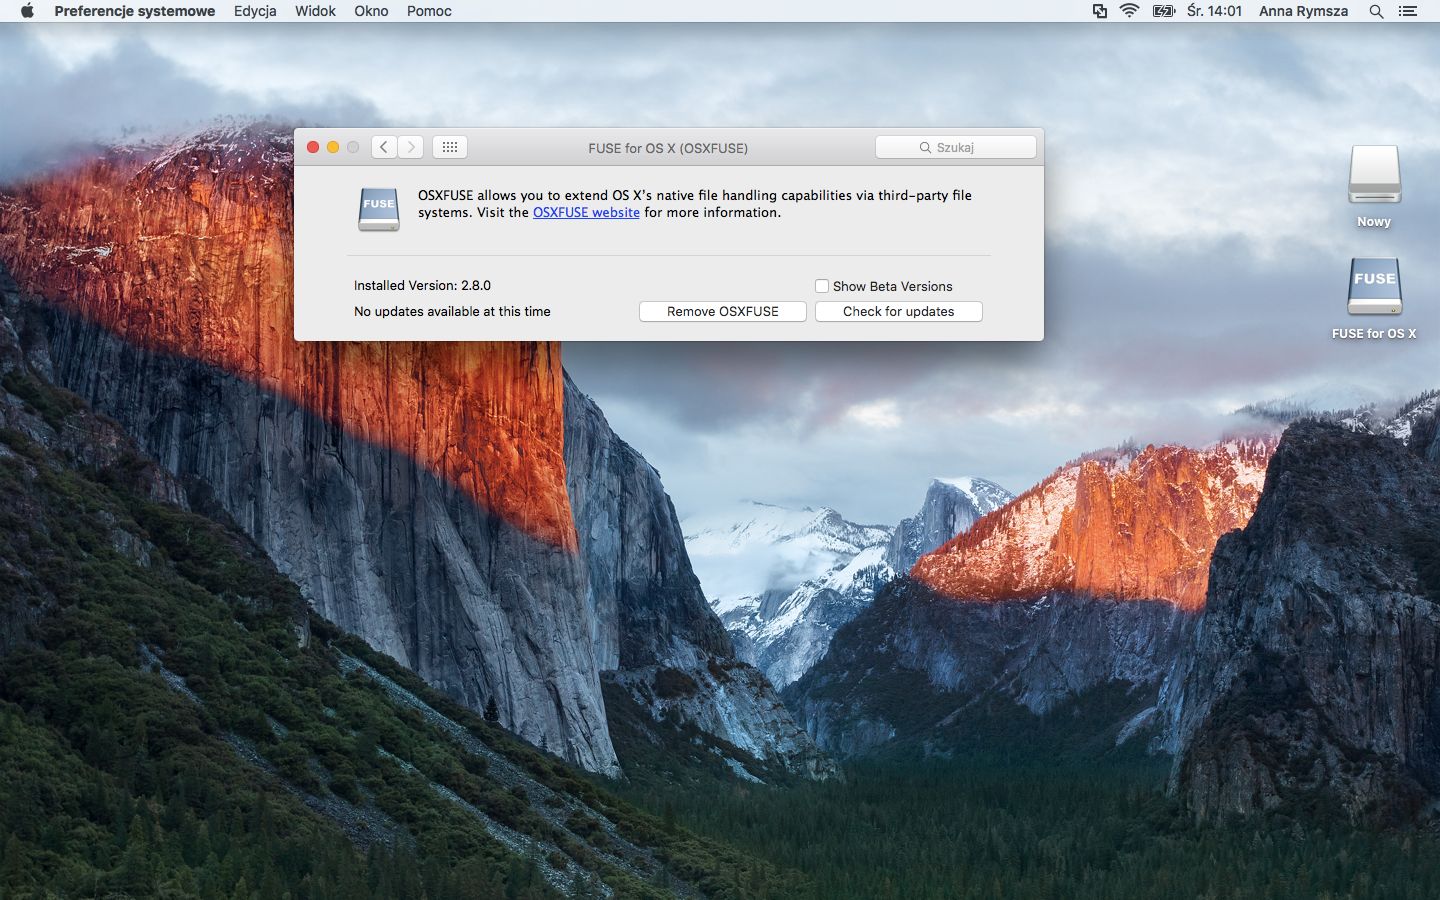Click Remove OSXFUSE button
This screenshot has width=1440, height=900.
[x=723, y=311]
